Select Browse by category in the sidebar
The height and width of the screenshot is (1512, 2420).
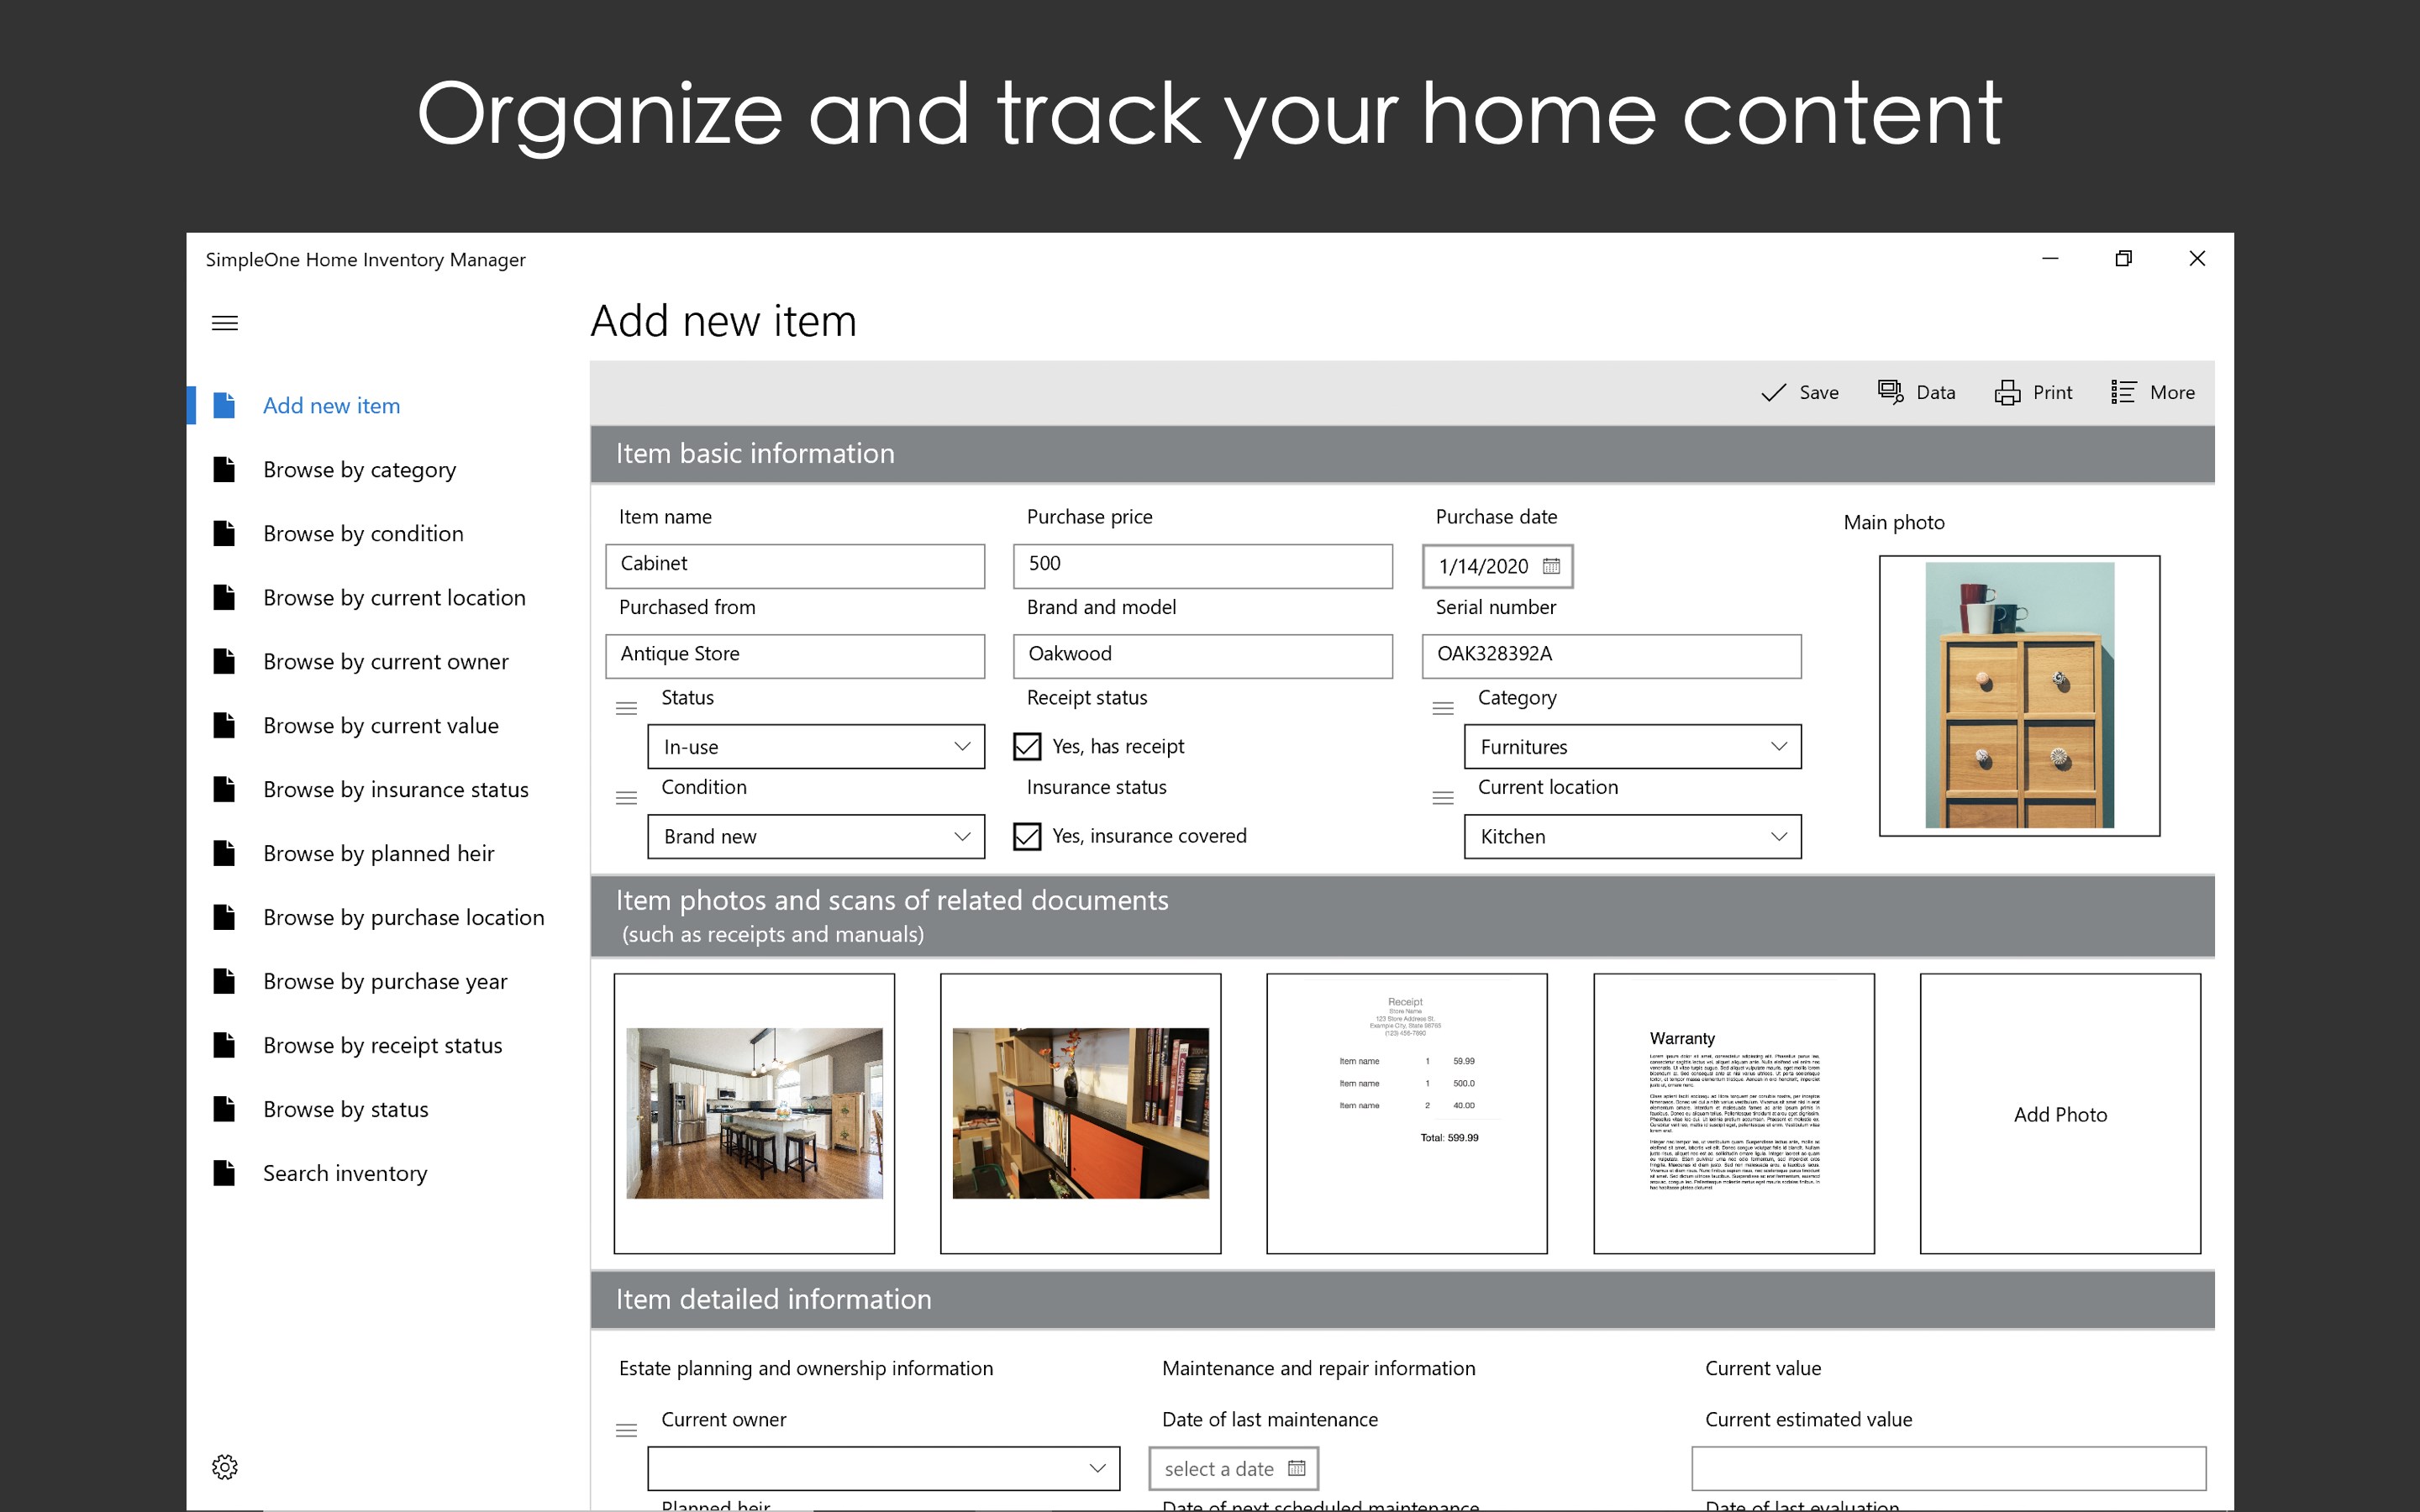coord(359,469)
